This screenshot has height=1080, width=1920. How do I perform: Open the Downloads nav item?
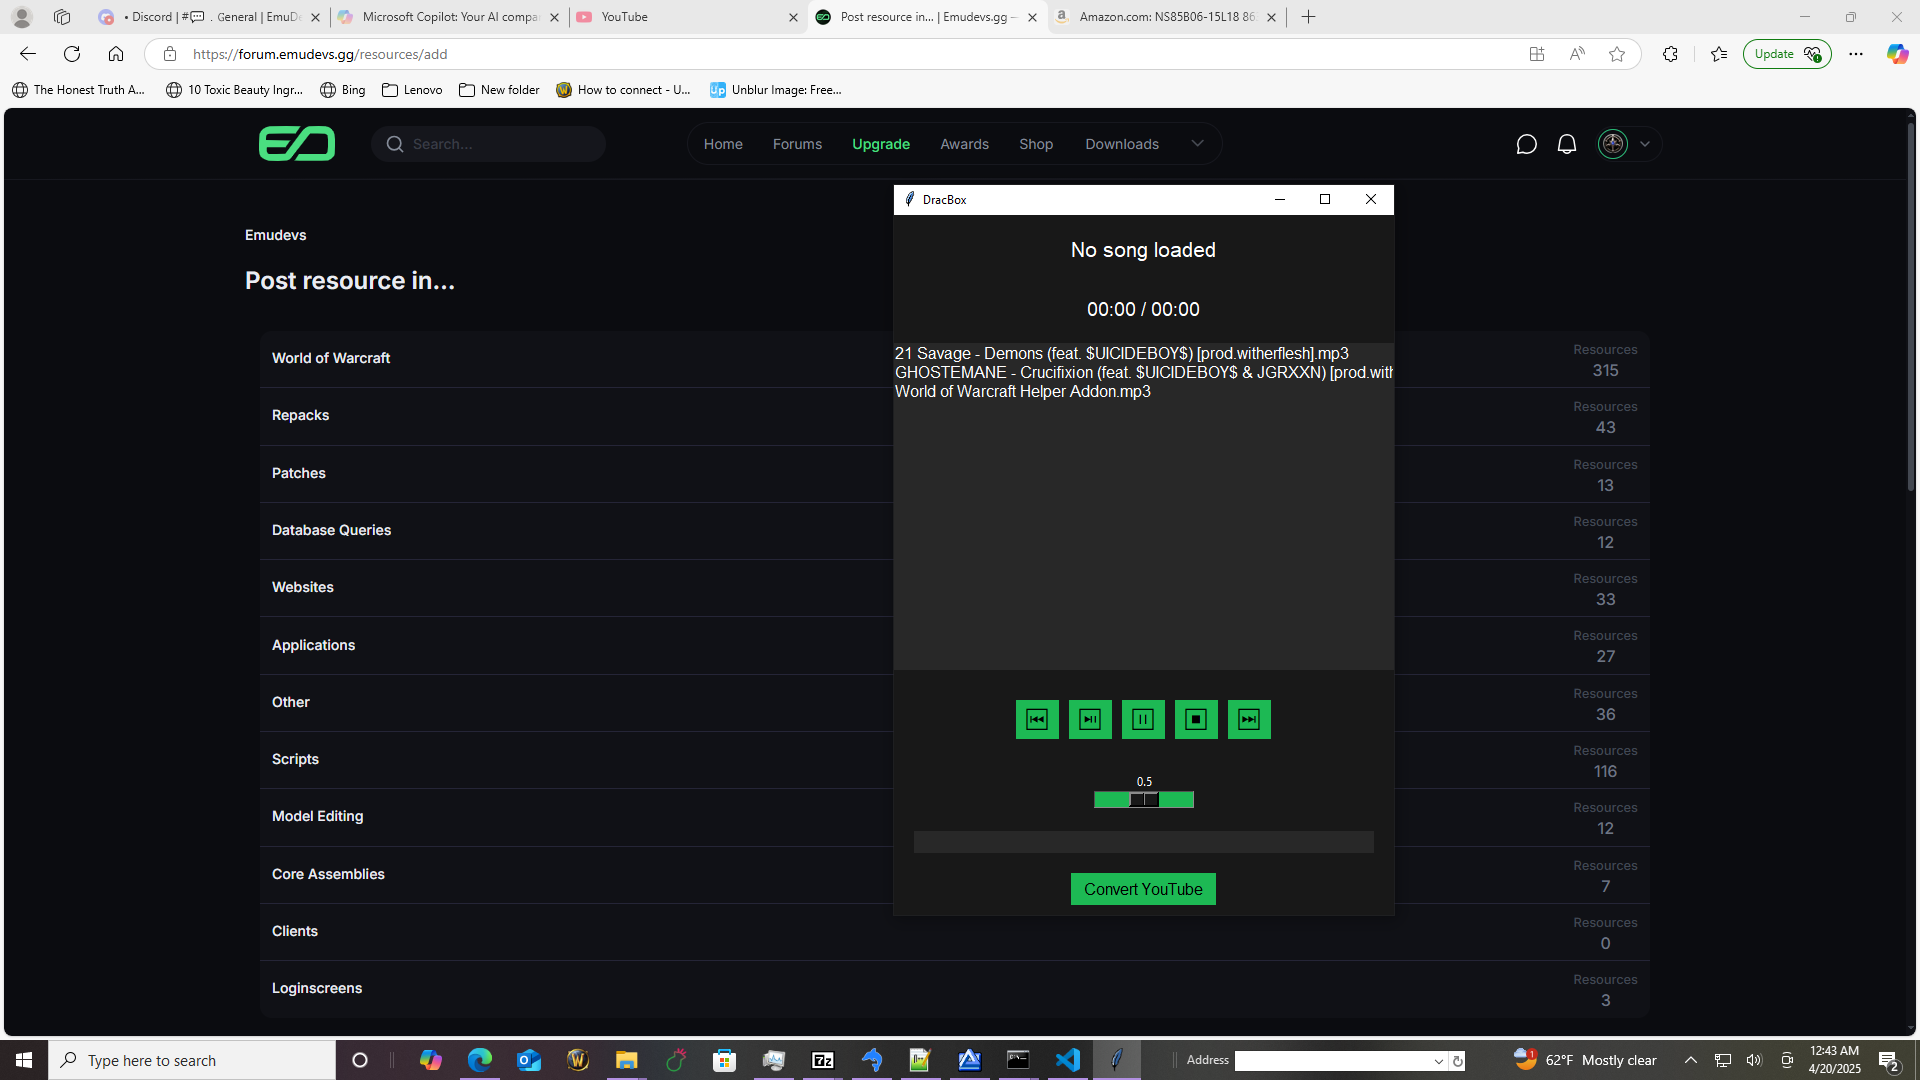(1122, 144)
